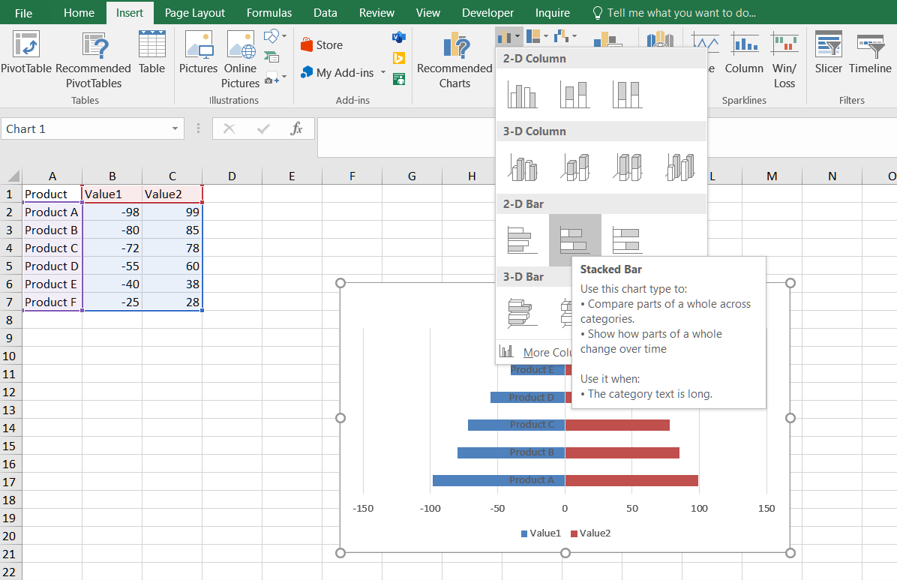897x580 pixels.
Task: Select cell A1 containing Product
Action: [52, 194]
